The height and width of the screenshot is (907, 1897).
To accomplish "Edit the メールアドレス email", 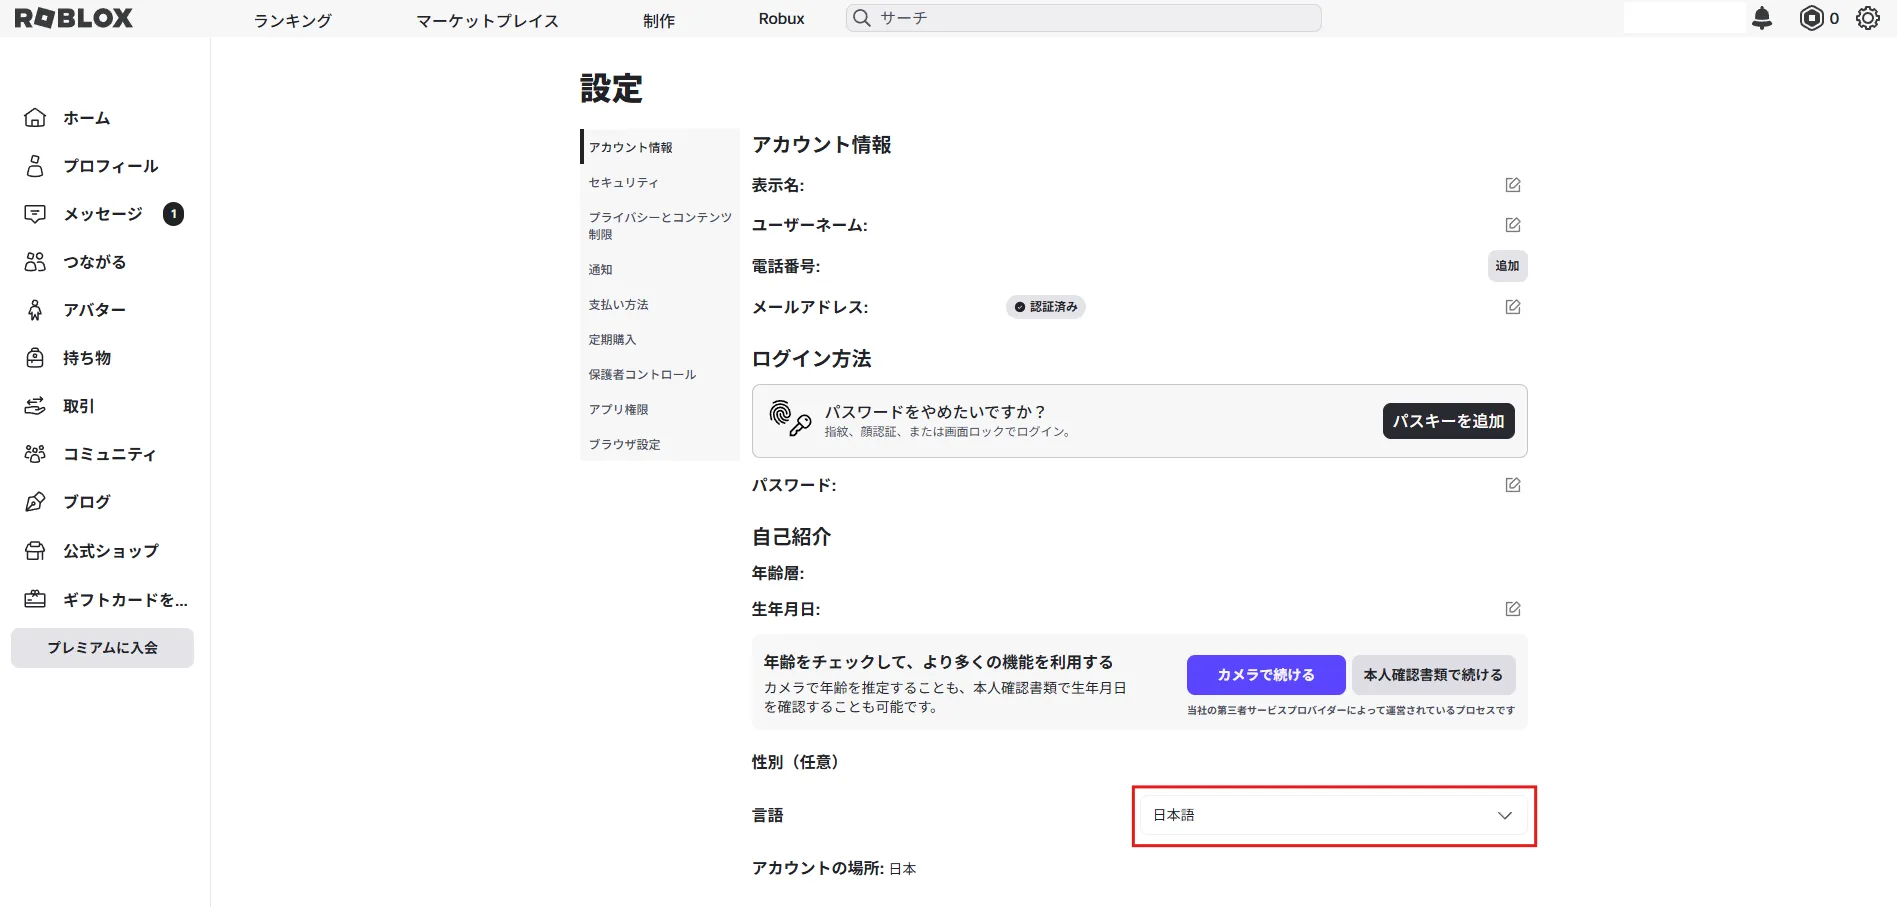I will (x=1513, y=307).
